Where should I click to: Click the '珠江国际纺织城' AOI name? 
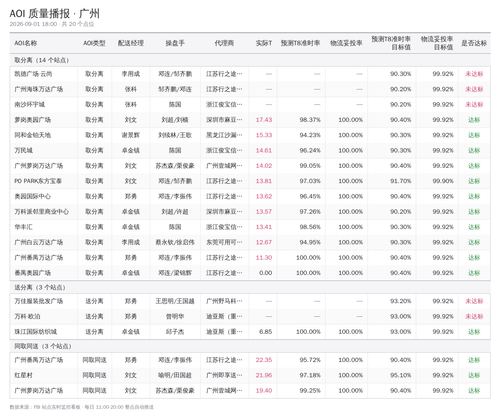click(36, 332)
